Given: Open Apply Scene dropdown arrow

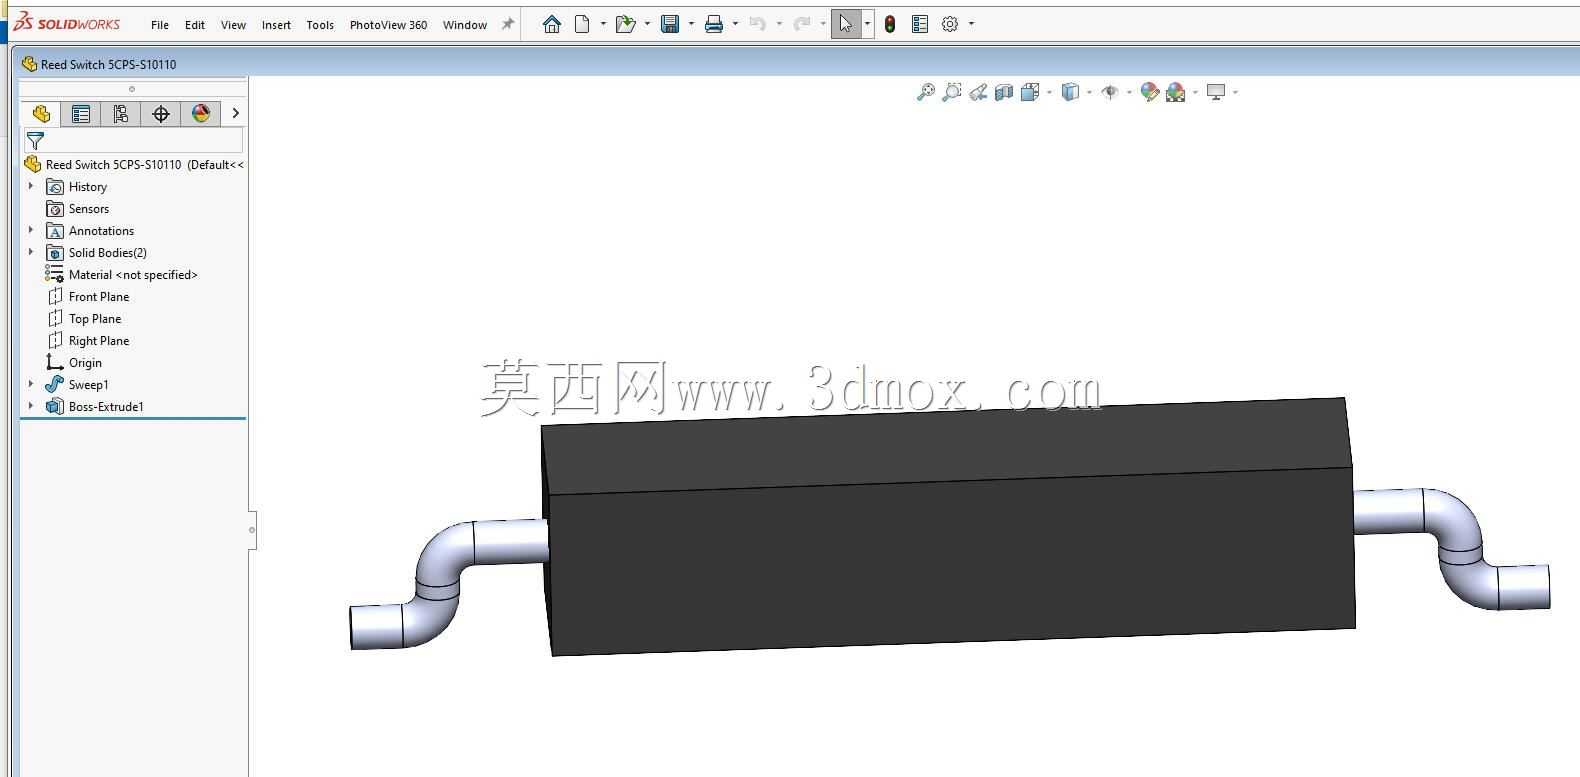Looking at the screenshot, I should pos(1195,92).
